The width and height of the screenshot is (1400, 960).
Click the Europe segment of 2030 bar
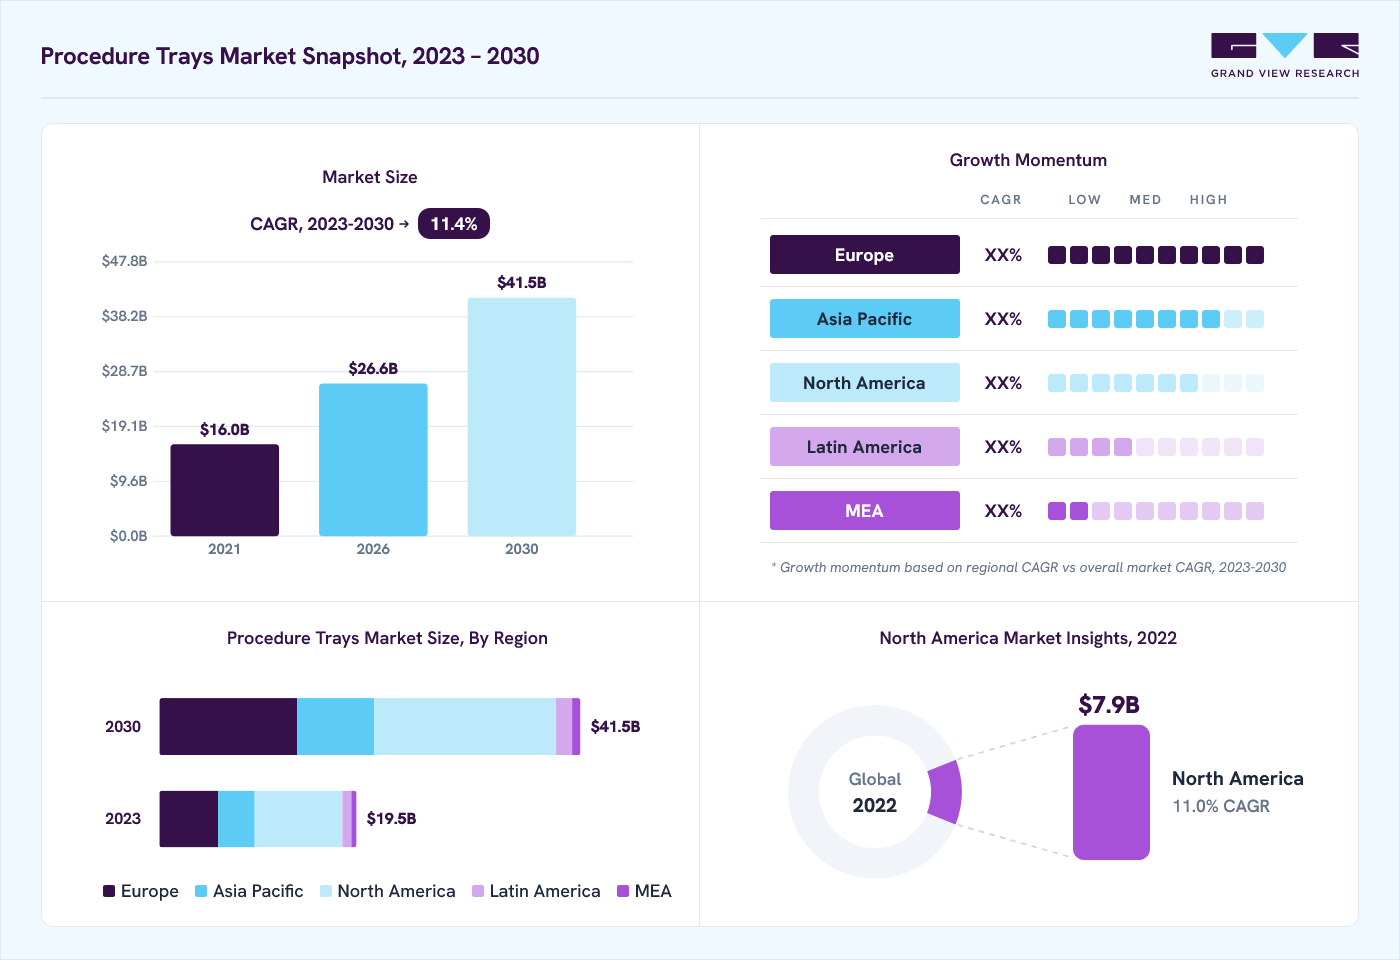228,727
